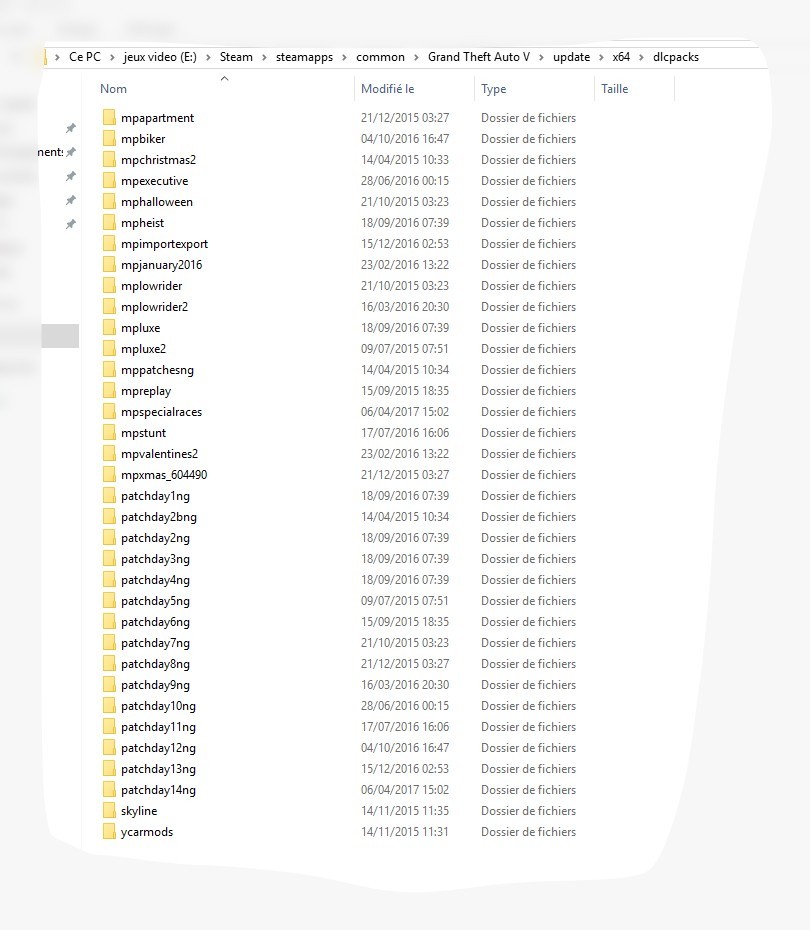Expand the chevron after jeux video (E:)
Screen dimensions: 810x930
point(208,58)
